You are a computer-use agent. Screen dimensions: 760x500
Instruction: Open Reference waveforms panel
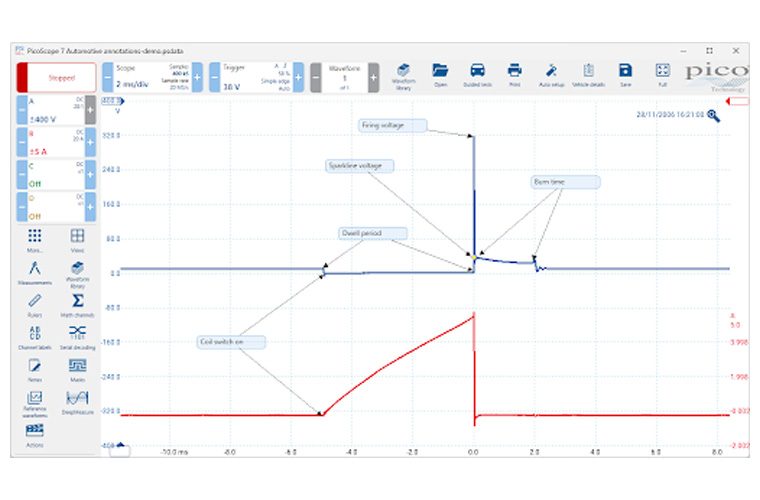(x=35, y=401)
